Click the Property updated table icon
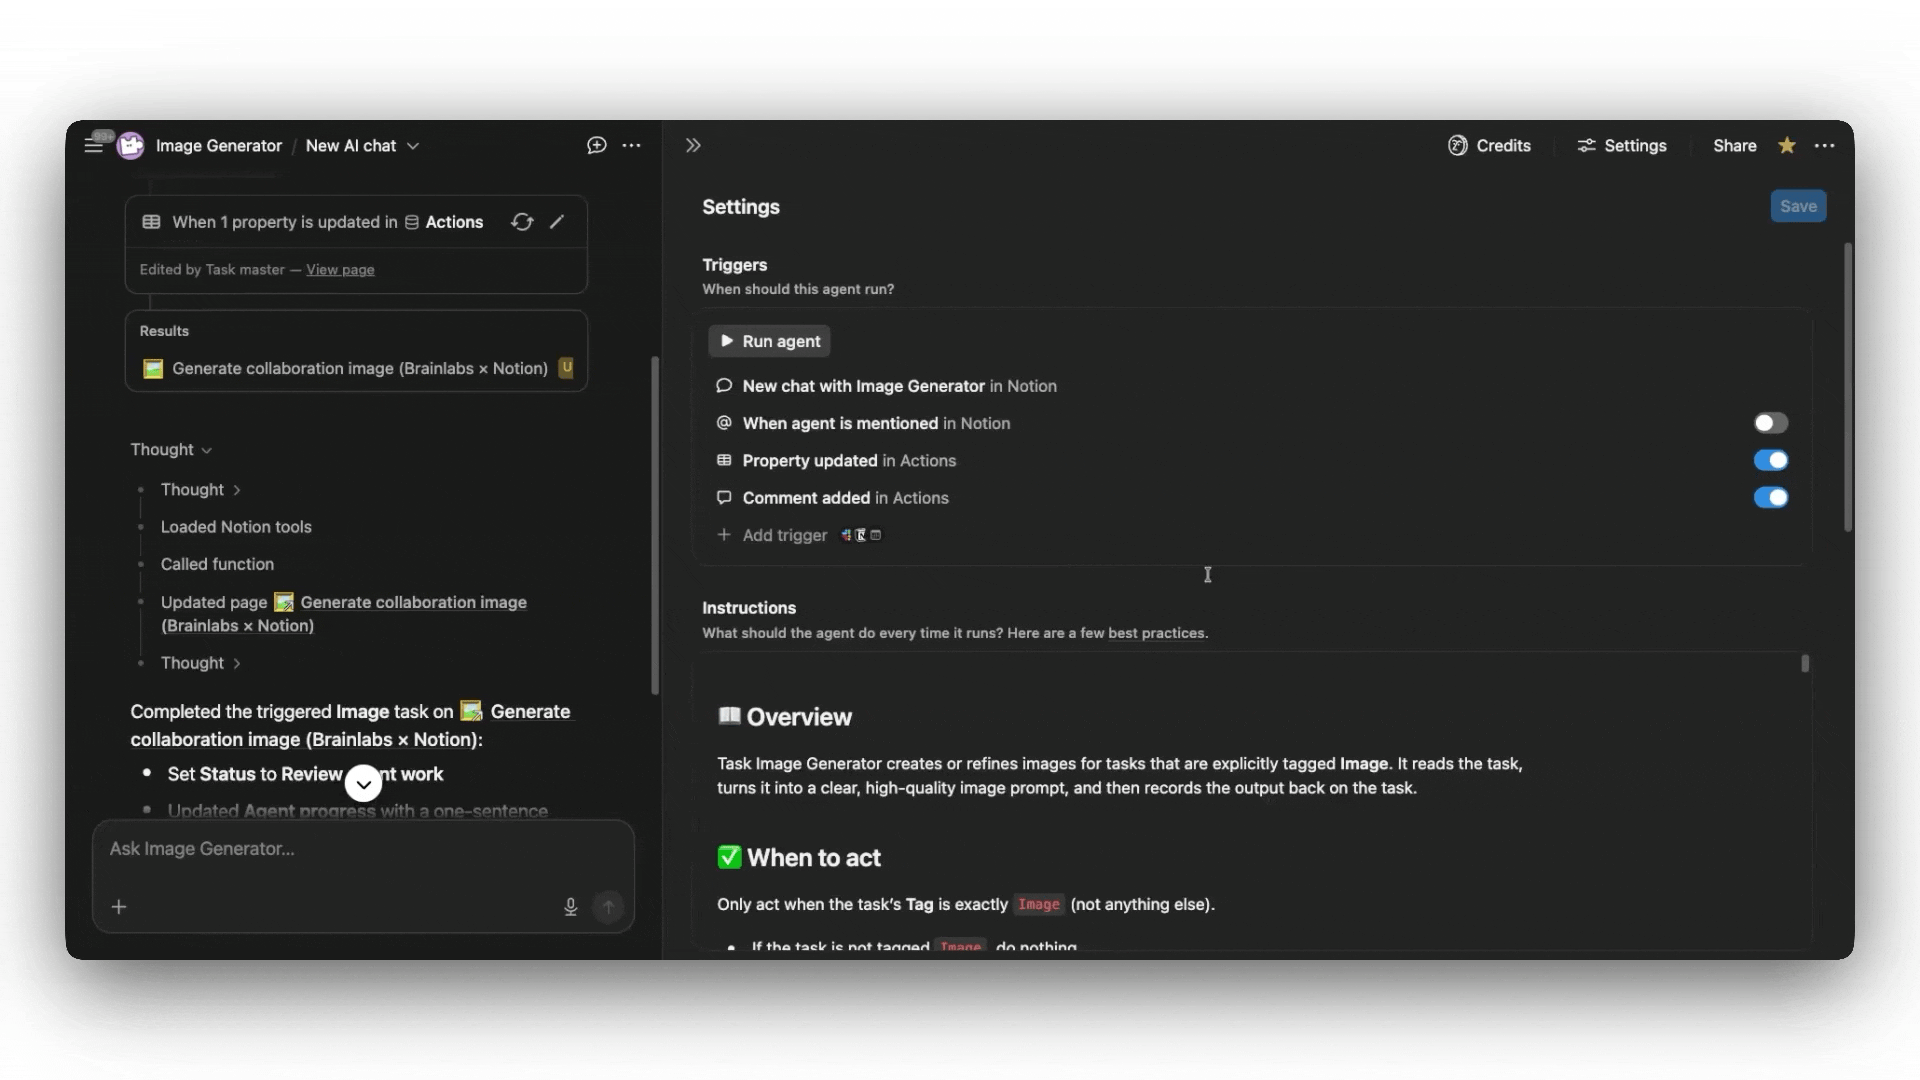 click(x=724, y=460)
